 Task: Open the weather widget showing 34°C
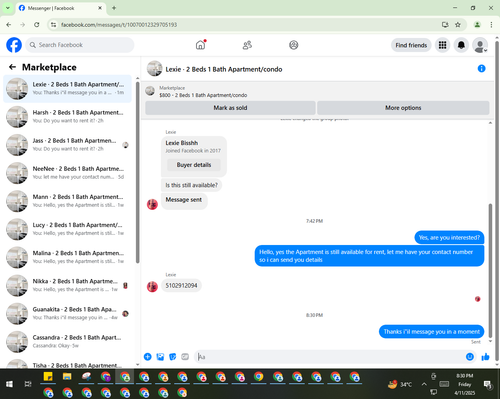(x=400, y=384)
